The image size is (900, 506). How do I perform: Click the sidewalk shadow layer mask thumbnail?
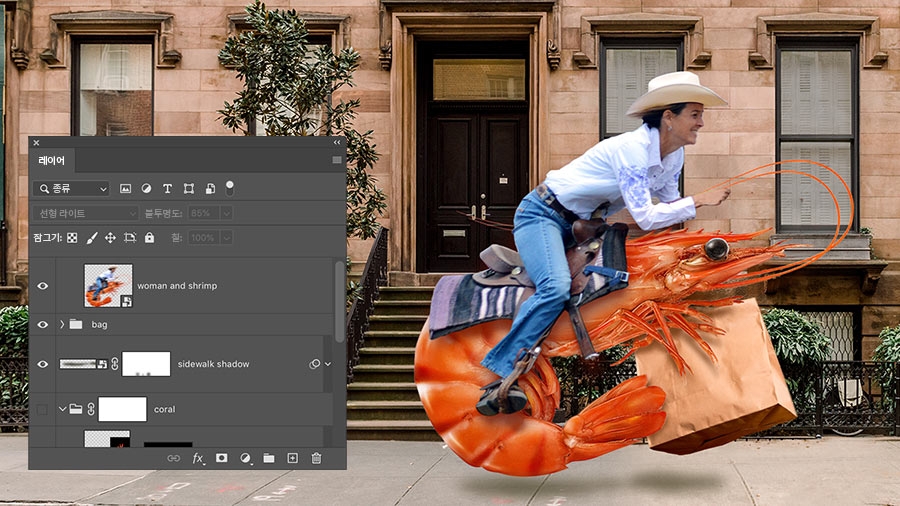(146, 364)
